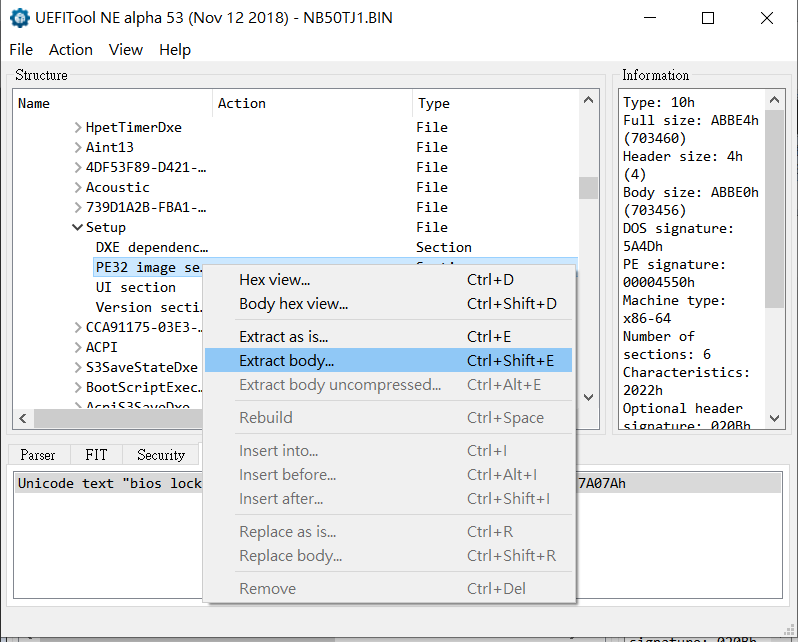
Task: Expand the ACPI tree entry
Action: click(78, 347)
